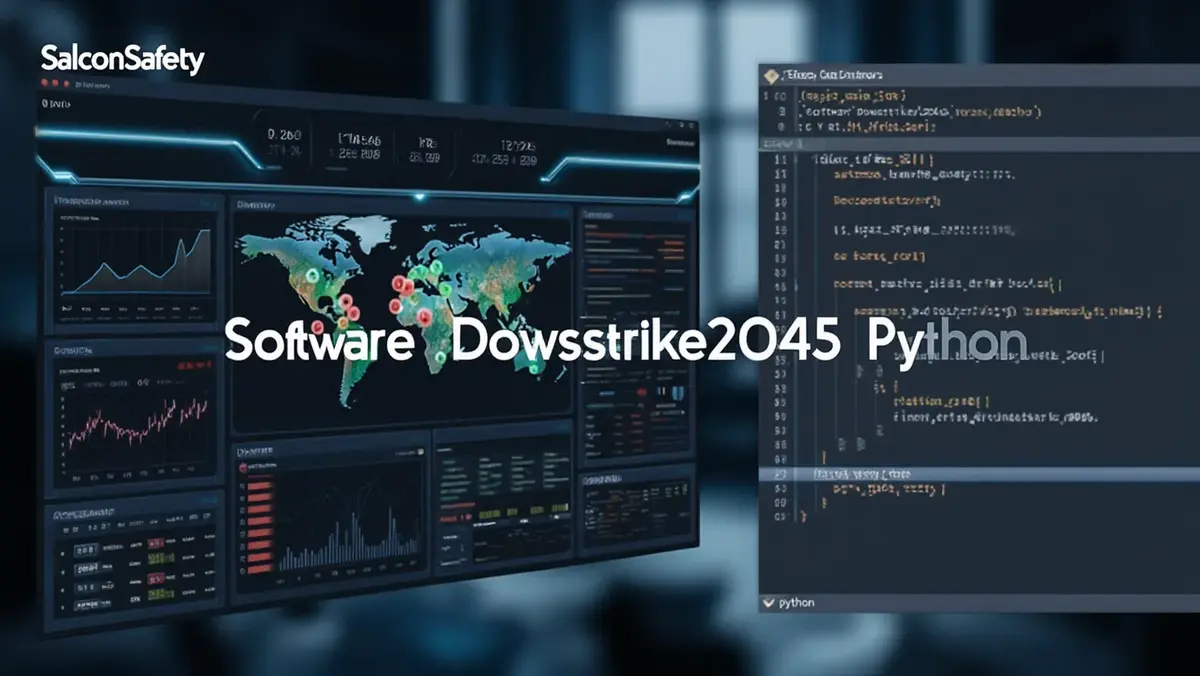Screen dimensions: 1200x676
Task: Click the blue shield security icon
Action: click(x=676, y=392)
